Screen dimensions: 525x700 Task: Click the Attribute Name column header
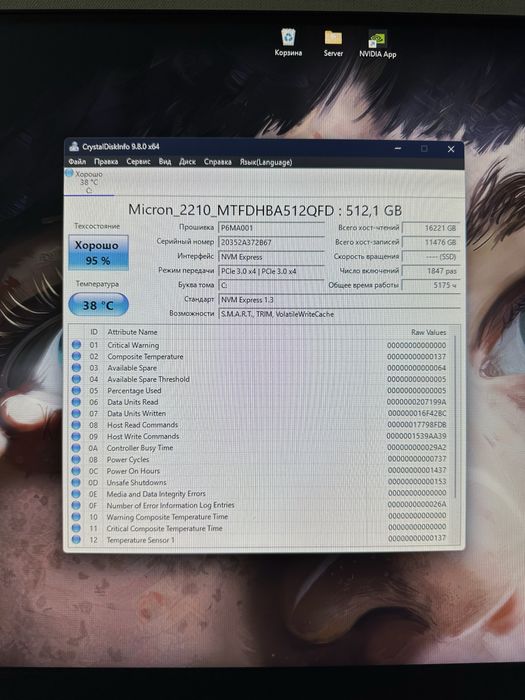click(132, 332)
